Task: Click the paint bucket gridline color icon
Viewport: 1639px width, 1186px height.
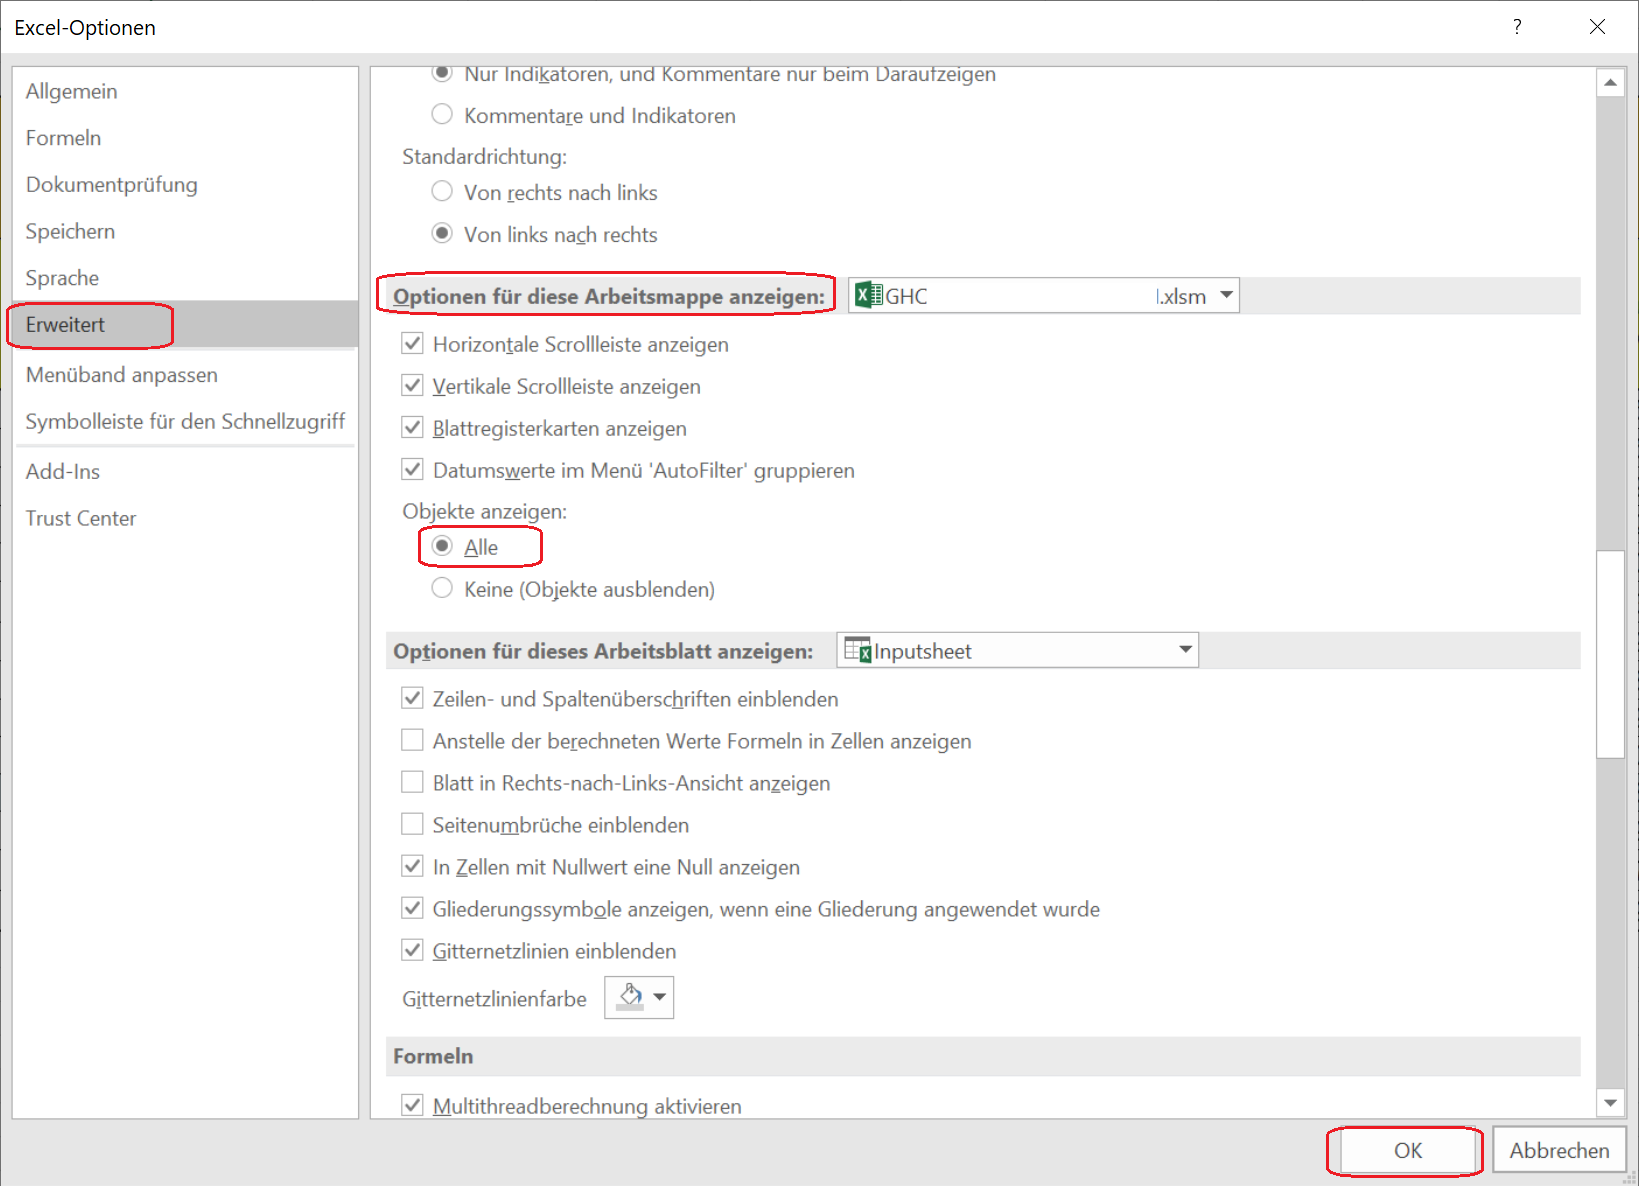Action: [630, 997]
